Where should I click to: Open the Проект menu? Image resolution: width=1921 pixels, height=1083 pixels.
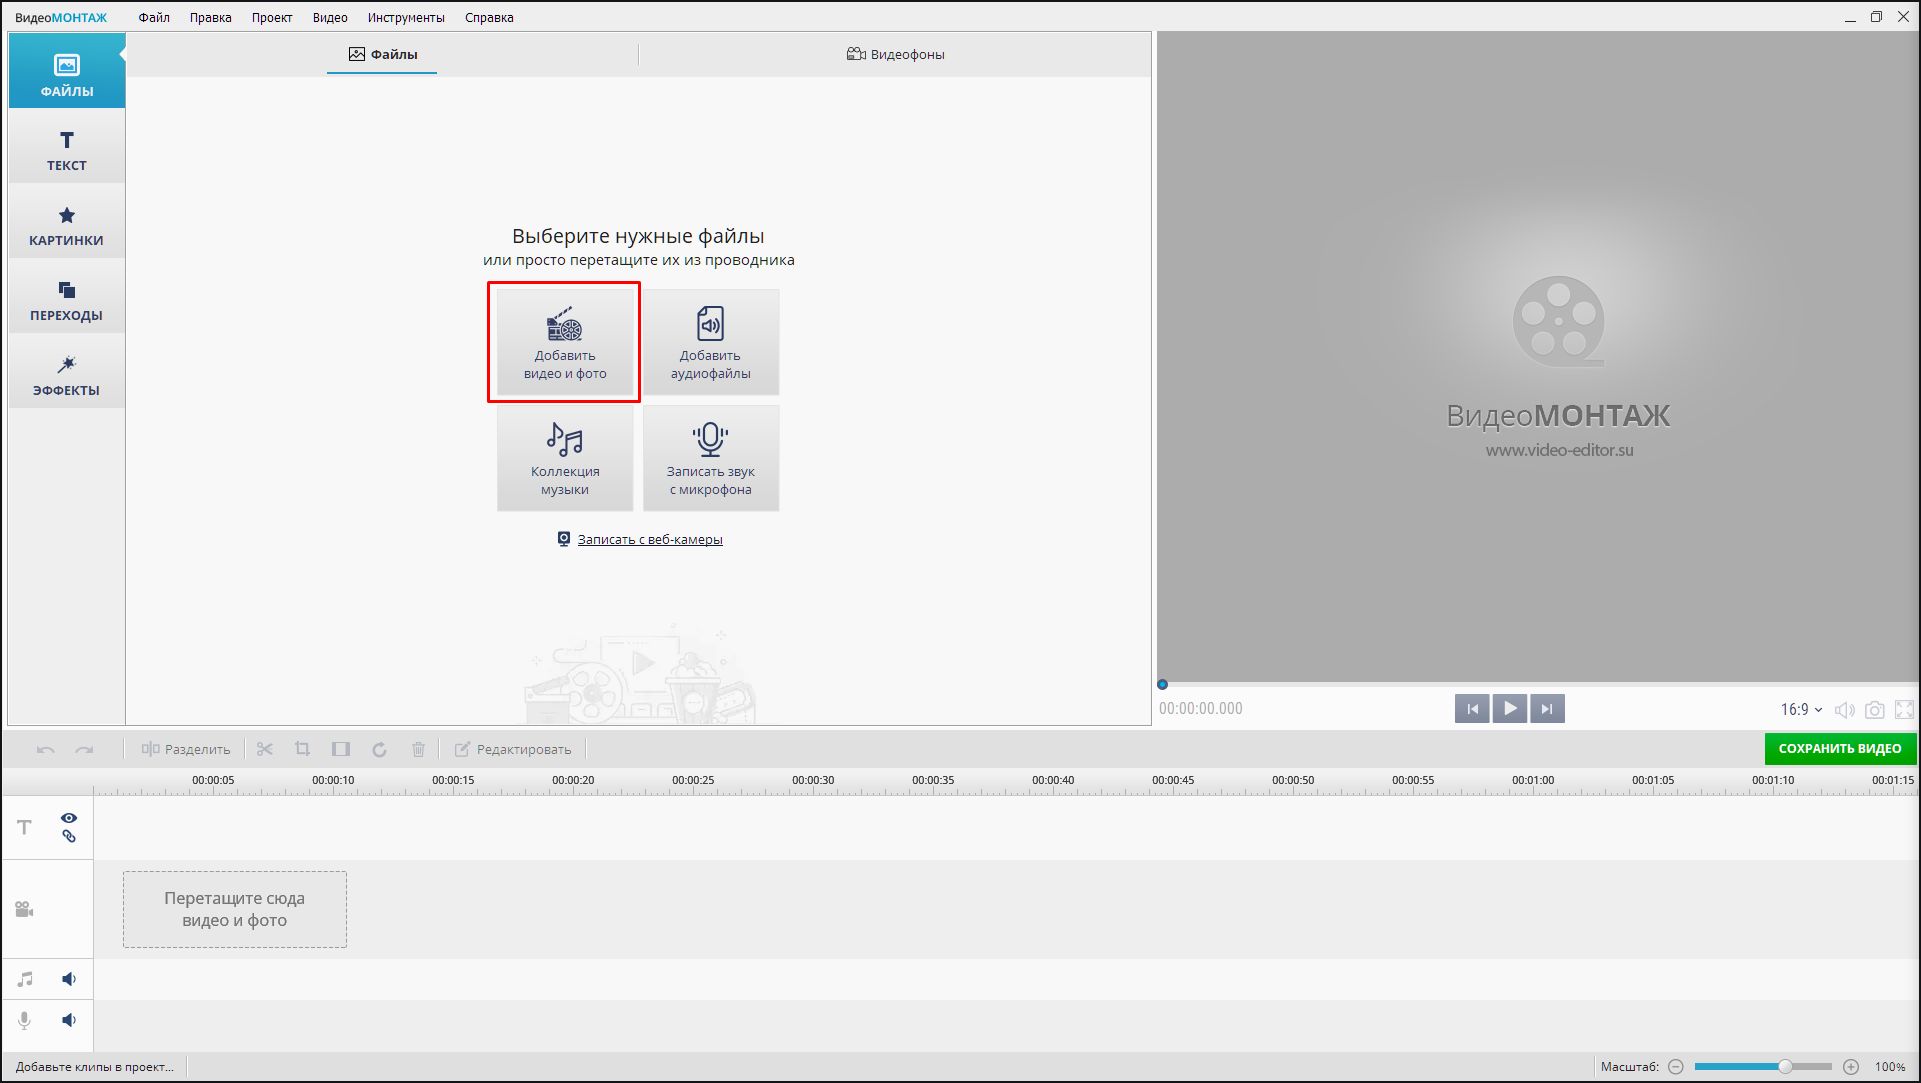(272, 17)
